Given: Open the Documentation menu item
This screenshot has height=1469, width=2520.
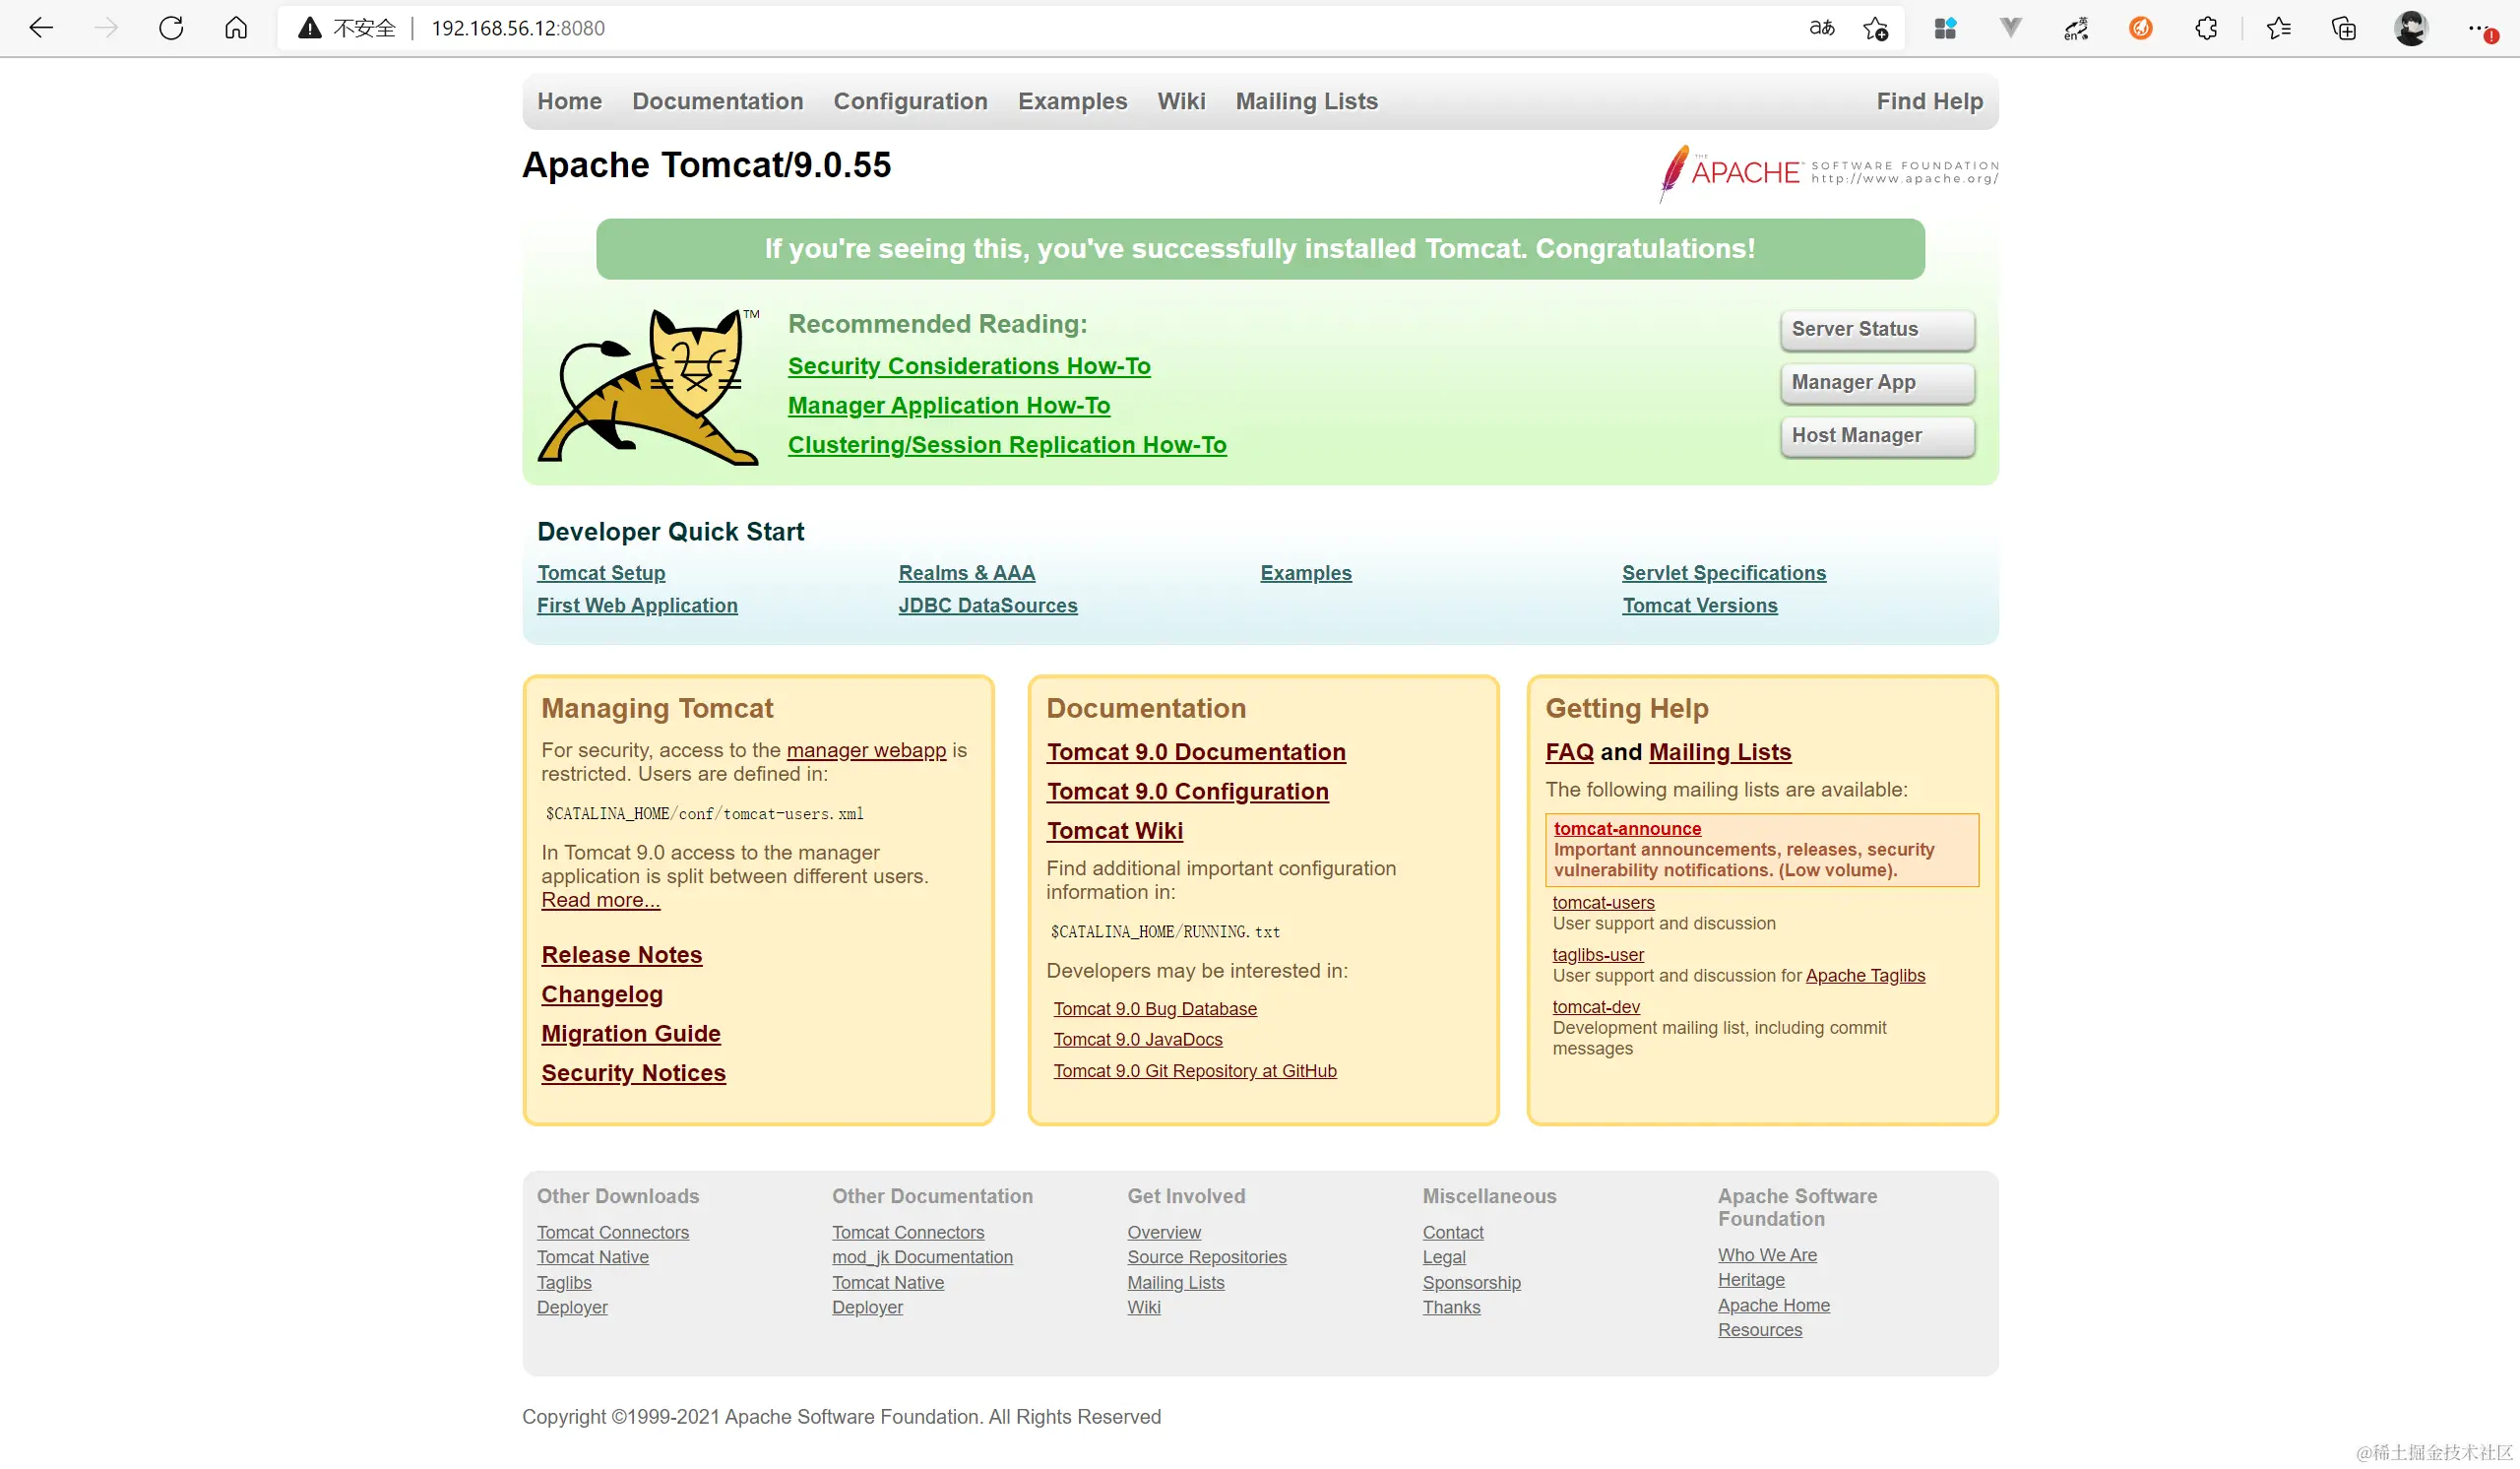Looking at the screenshot, I should coord(717,101).
